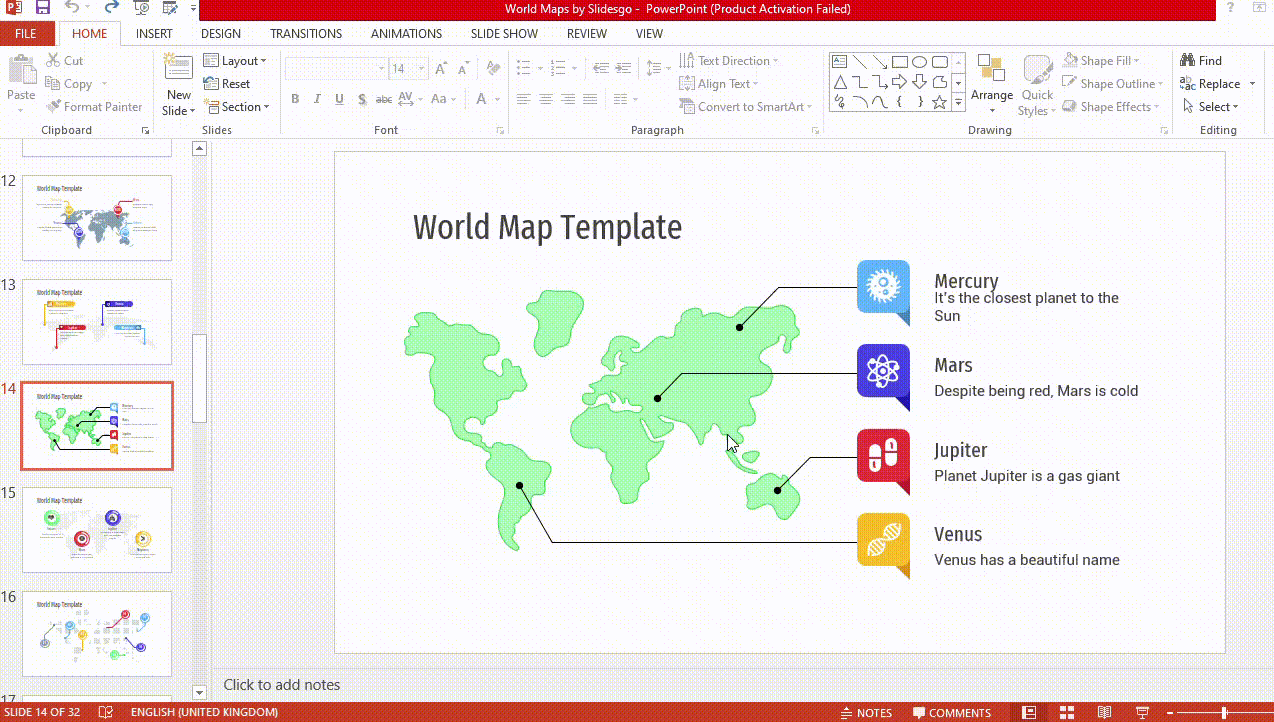1274x722 pixels.
Task: Select slide 15 thumbnail
Action: tap(97, 530)
